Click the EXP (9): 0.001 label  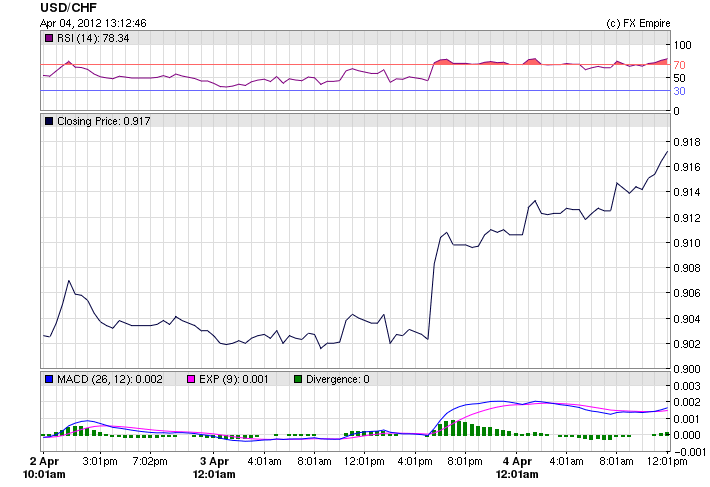pos(234,379)
